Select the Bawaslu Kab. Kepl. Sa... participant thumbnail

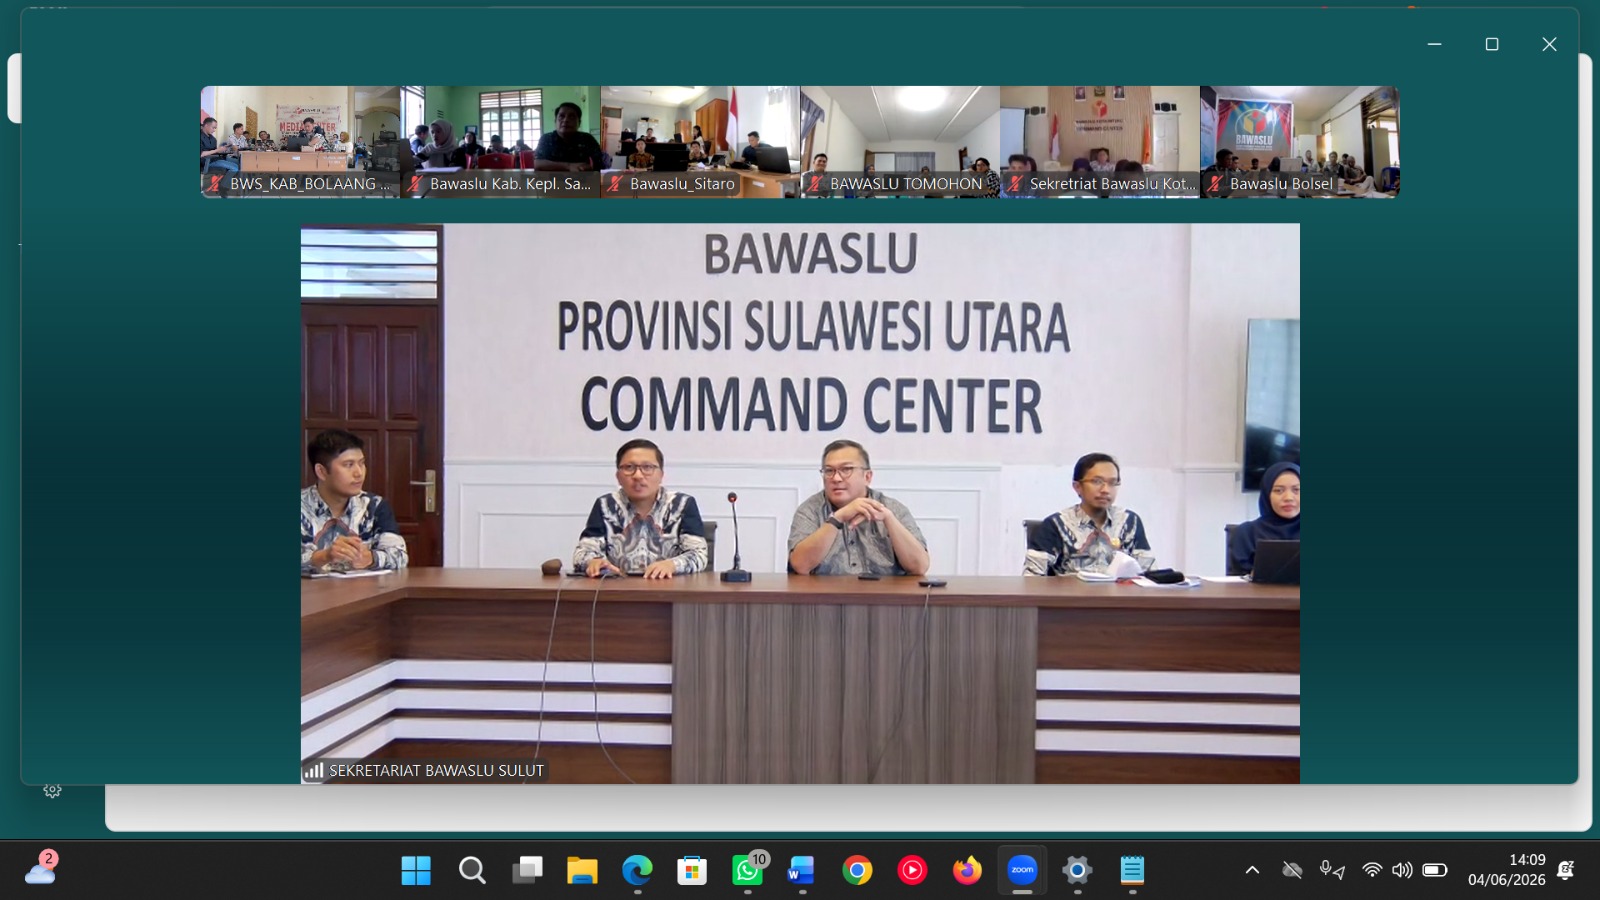500,141
